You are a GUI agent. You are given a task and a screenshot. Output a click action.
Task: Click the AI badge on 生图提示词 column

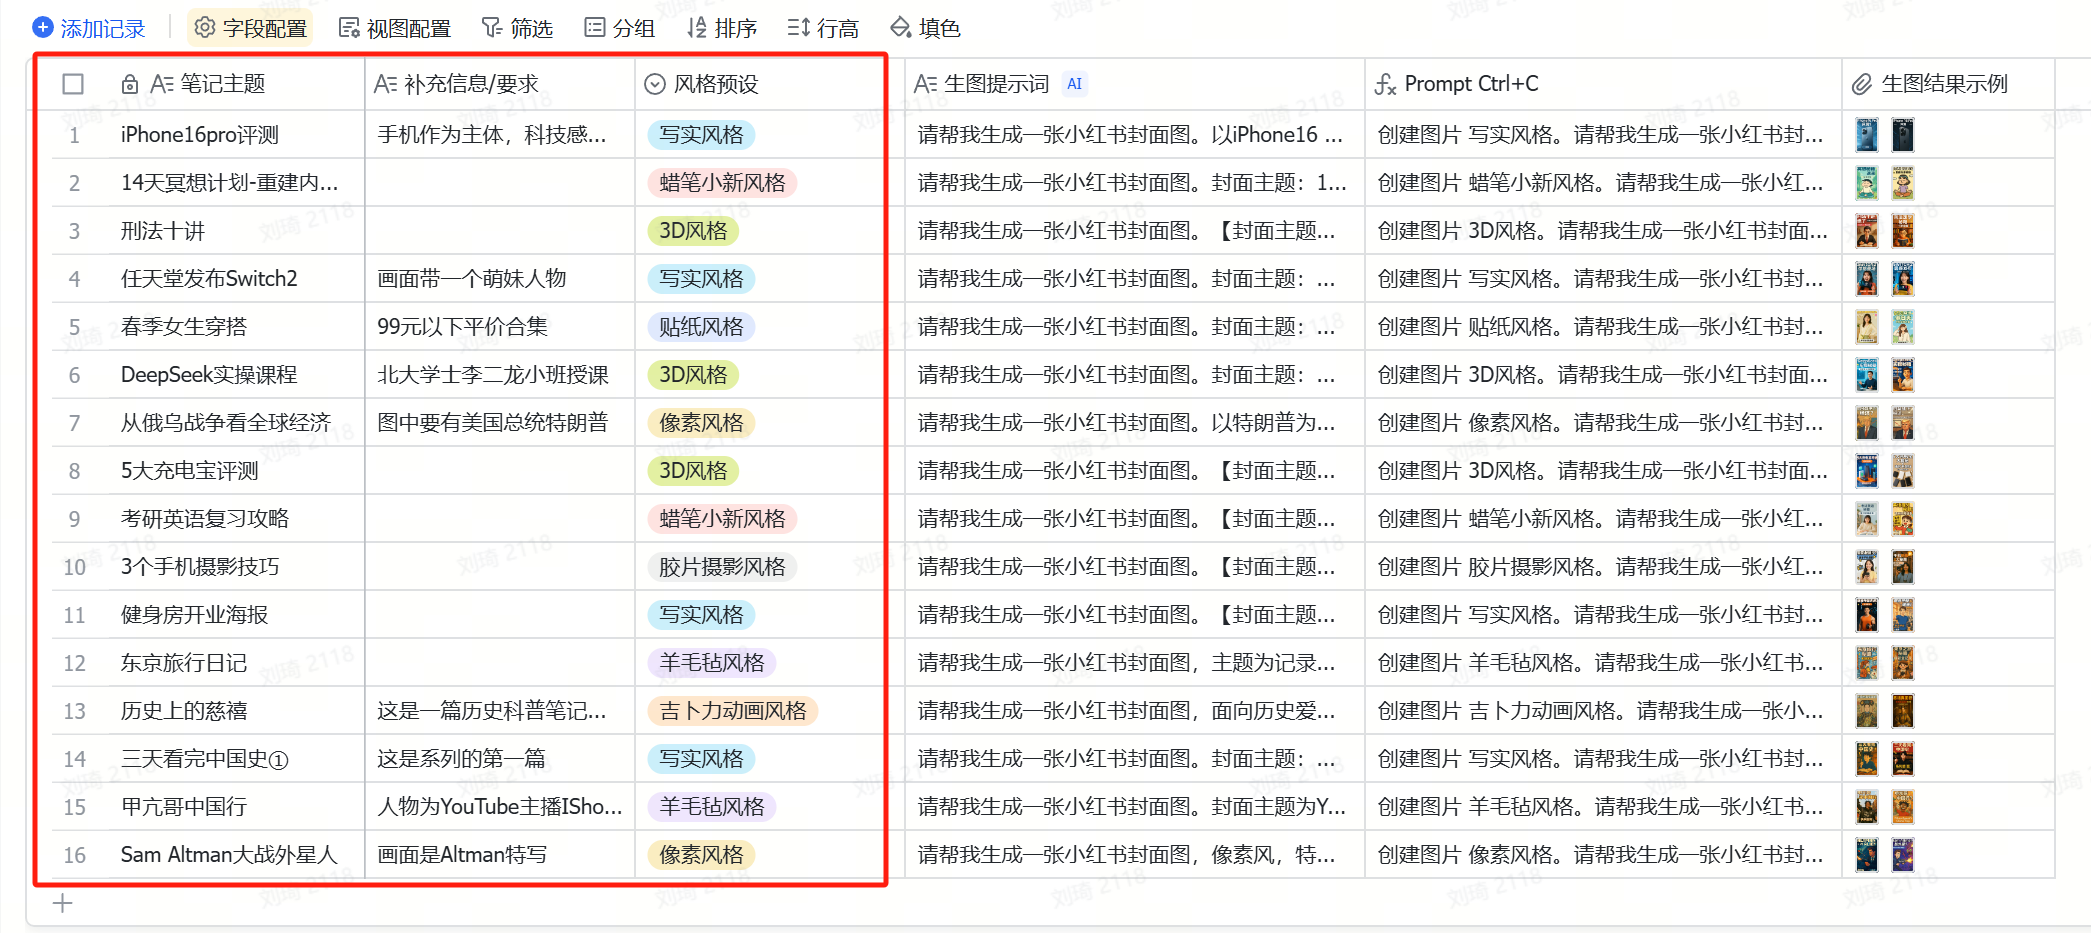coord(1074,84)
